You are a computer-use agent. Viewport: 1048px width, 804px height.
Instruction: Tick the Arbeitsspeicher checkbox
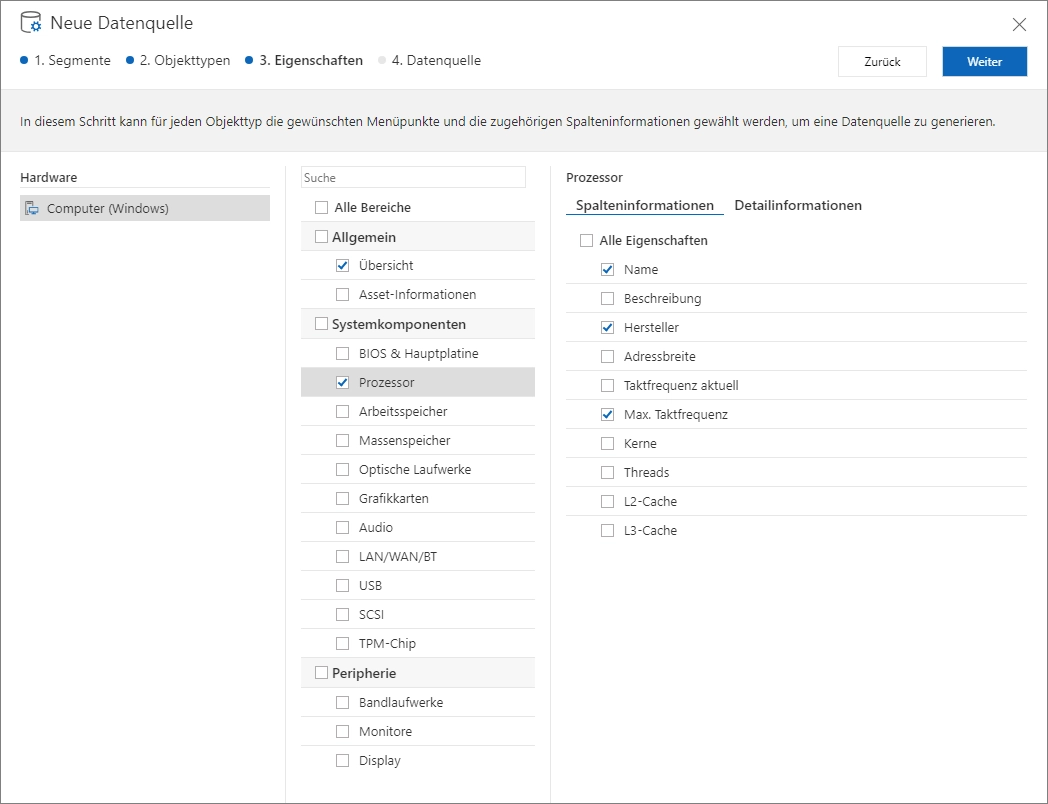342,412
